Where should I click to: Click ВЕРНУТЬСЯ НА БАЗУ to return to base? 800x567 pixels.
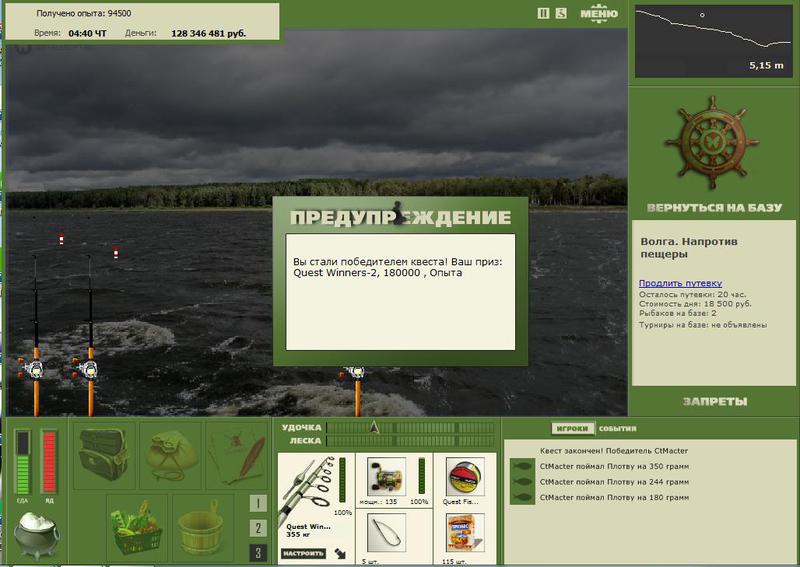click(714, 208)
